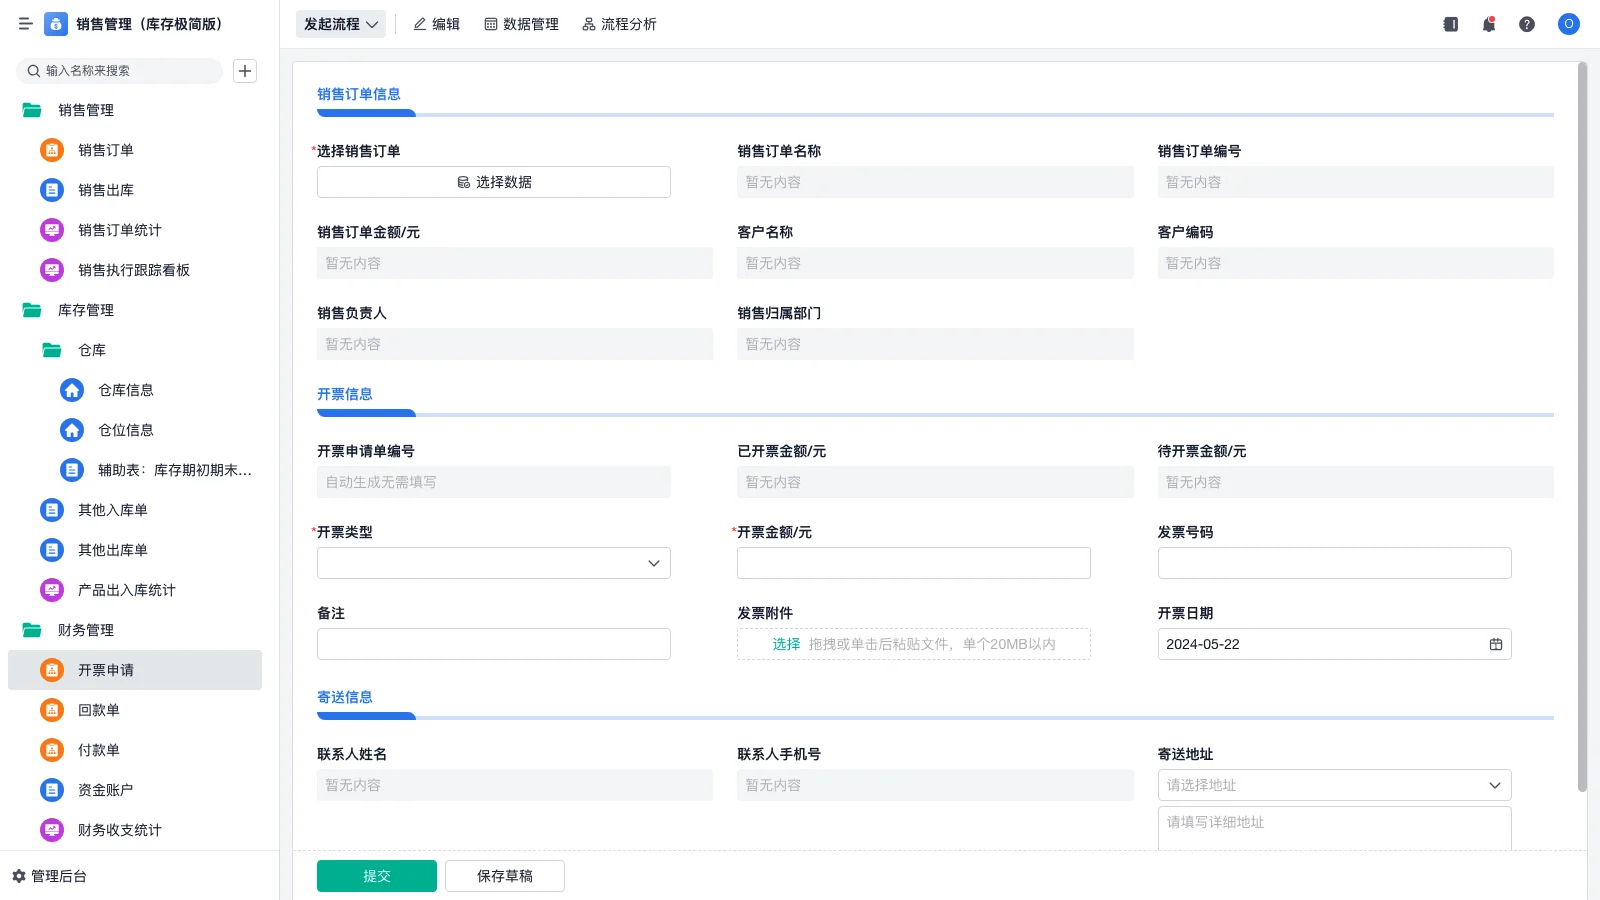Open 销售订单统计 purple chart icon
Viewport: 1600px width, 900px height.
click(x=51, y=230)
